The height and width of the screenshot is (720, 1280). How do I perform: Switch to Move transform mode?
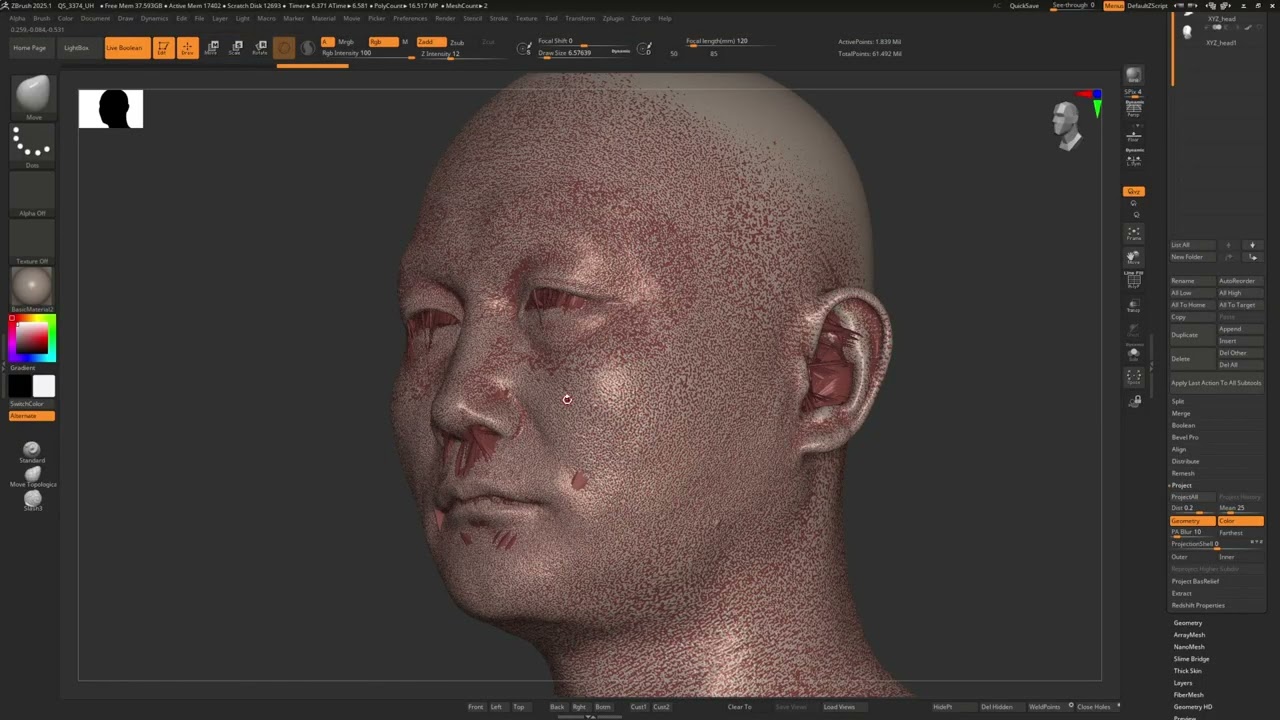click(211, 48)
